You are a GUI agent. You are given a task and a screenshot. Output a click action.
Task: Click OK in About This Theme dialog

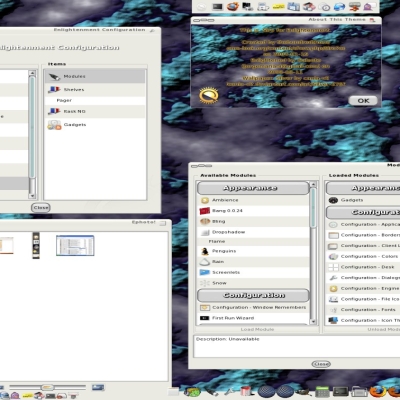[363, 101]
